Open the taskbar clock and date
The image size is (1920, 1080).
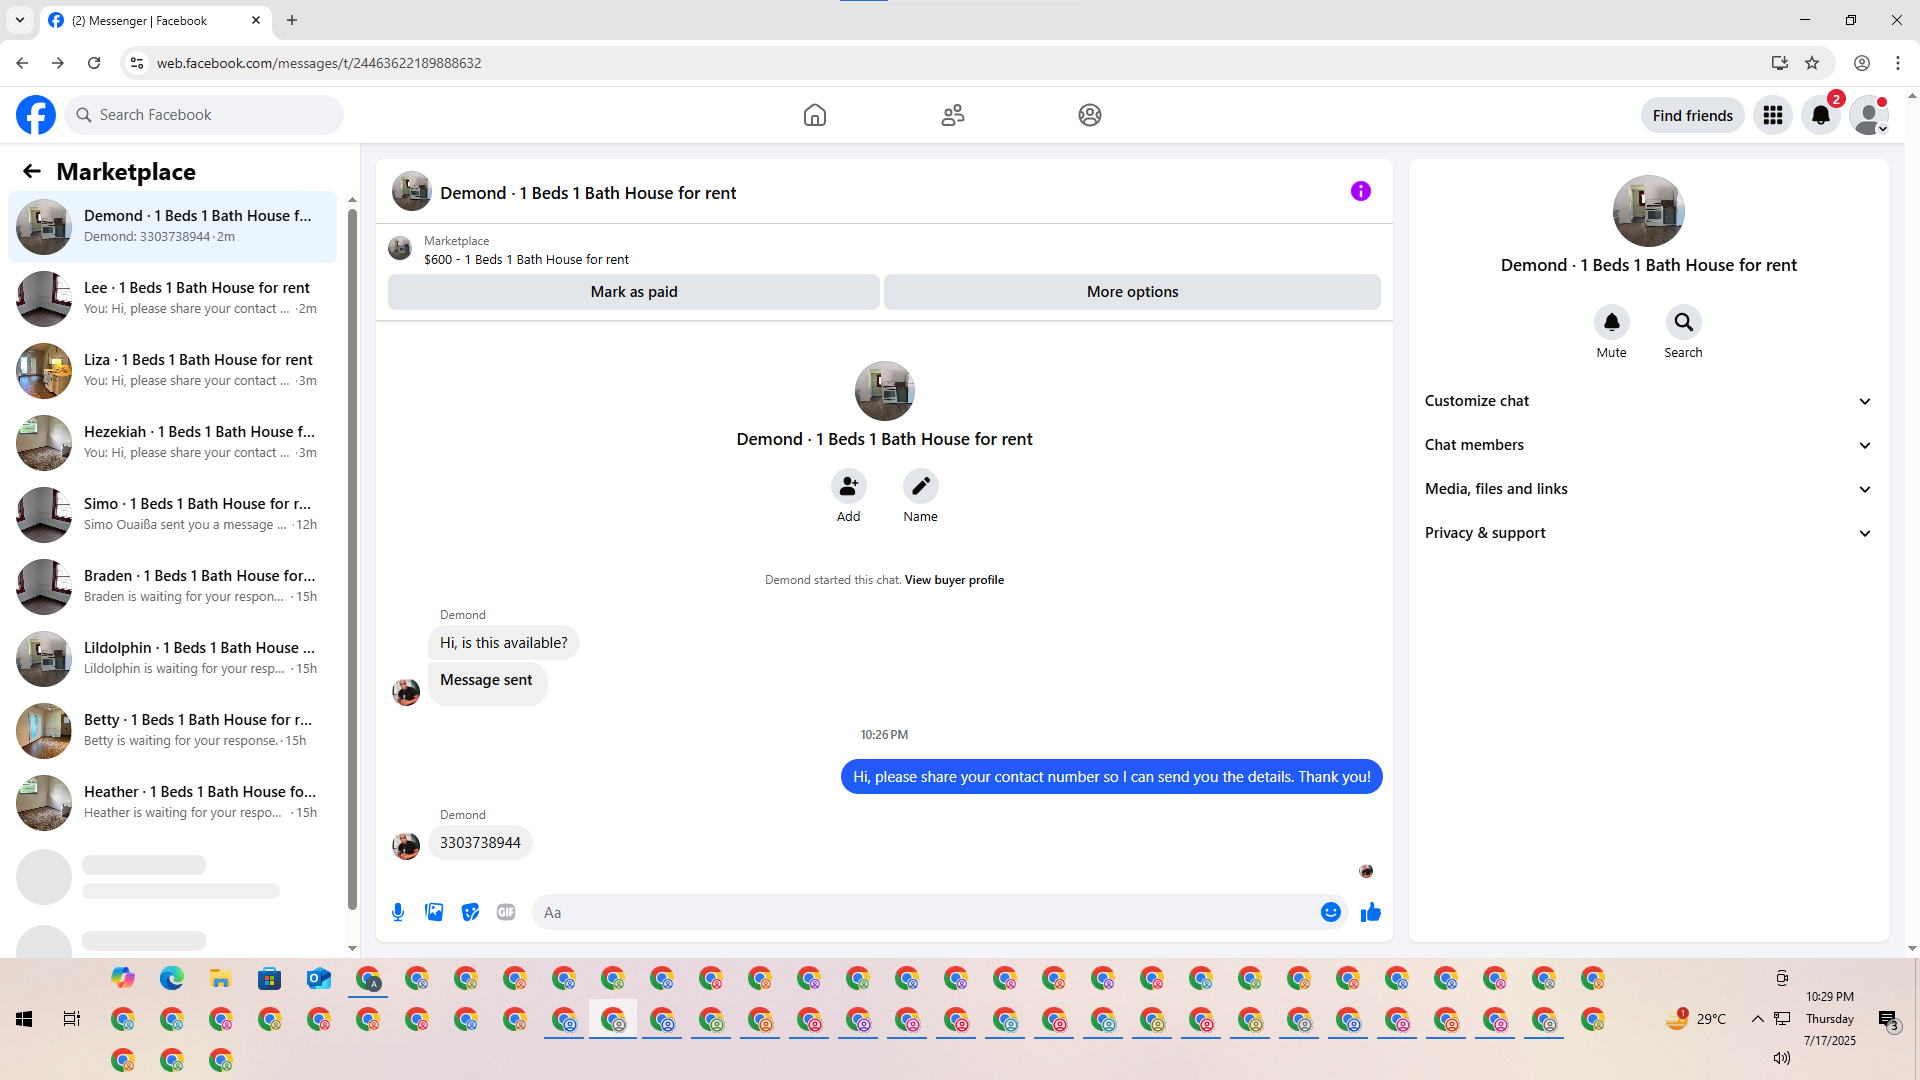(x=1830, y=1019)
